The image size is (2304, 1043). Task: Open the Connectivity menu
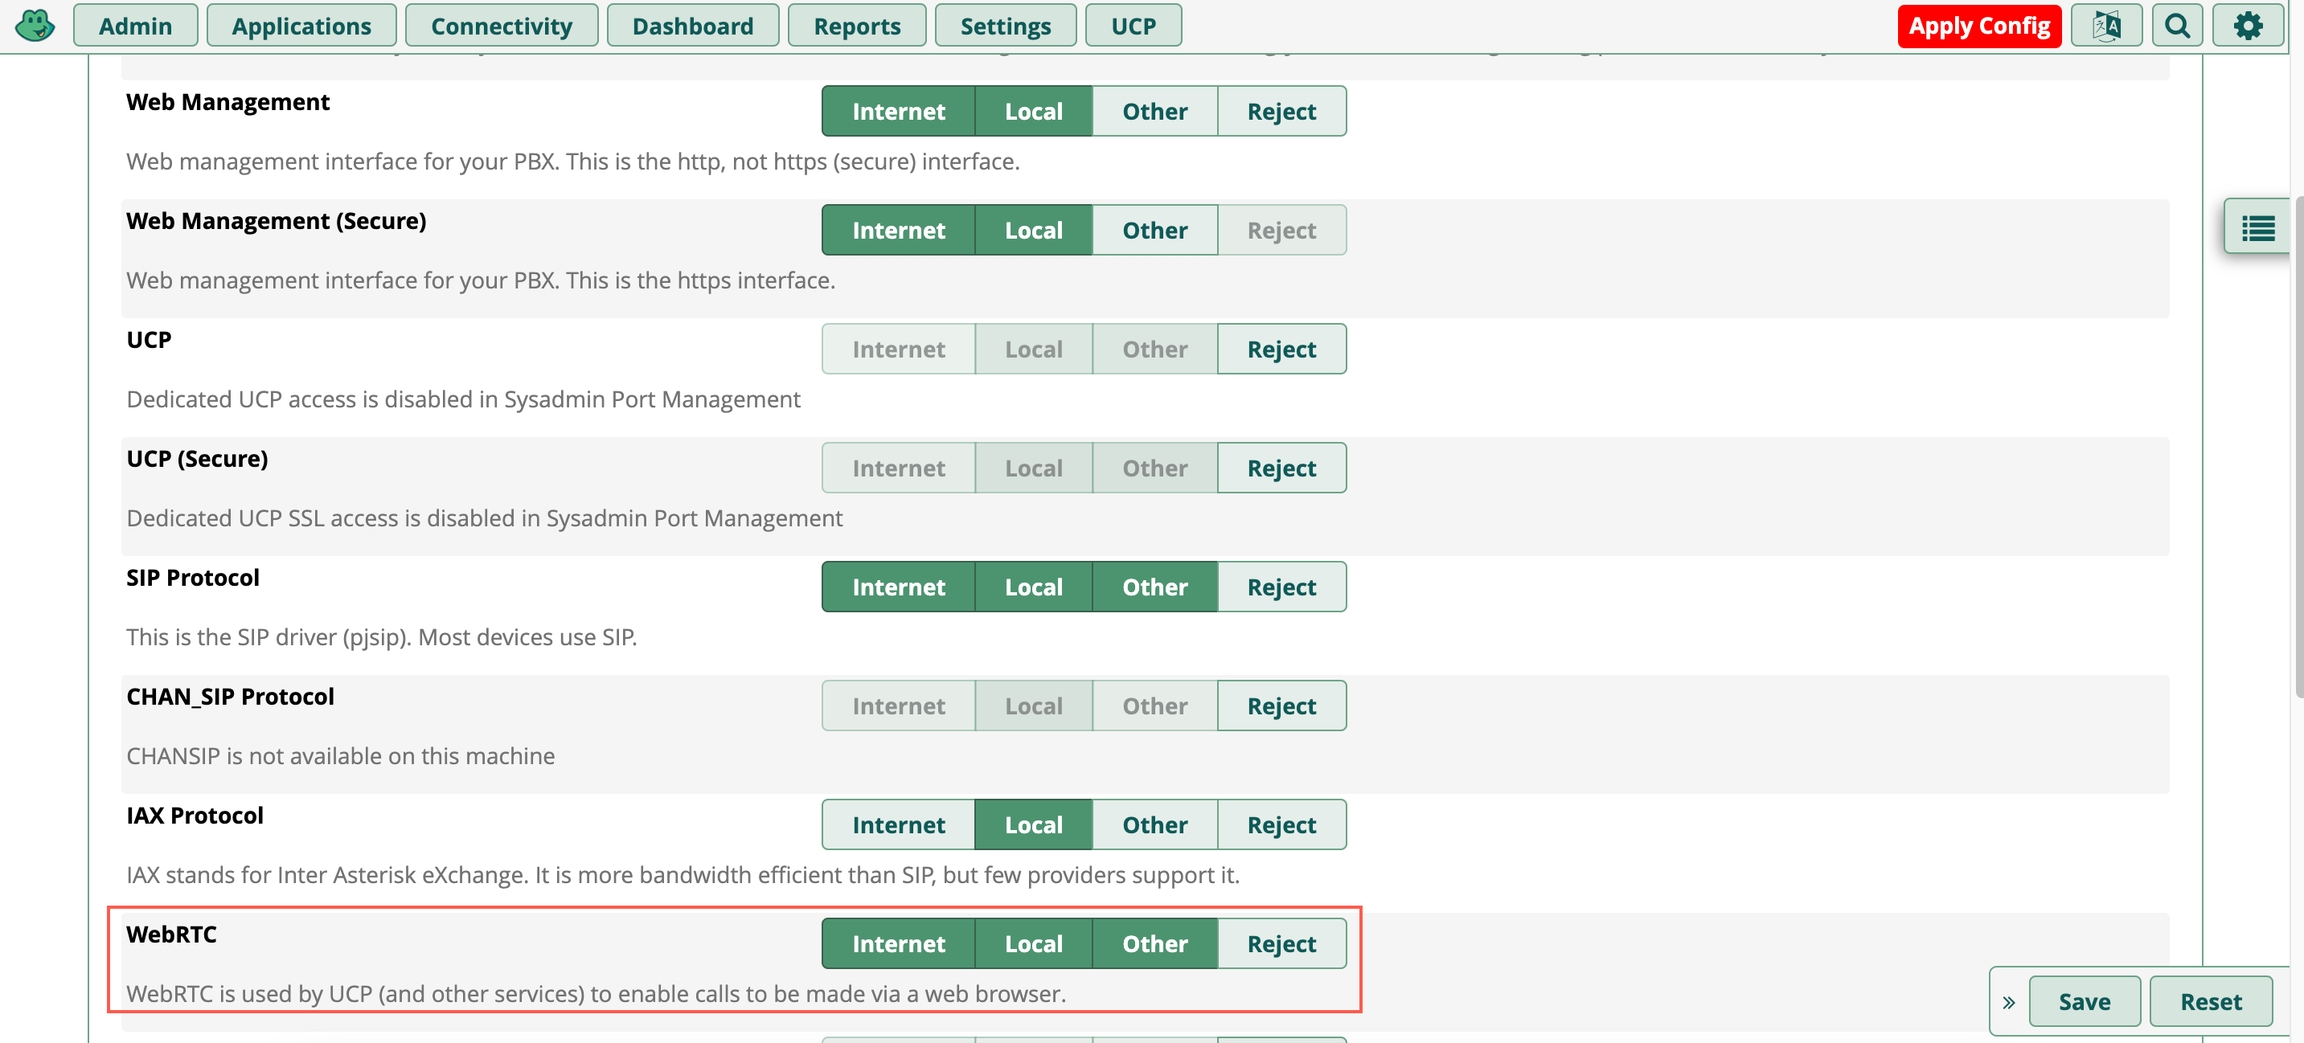[501, 26]
